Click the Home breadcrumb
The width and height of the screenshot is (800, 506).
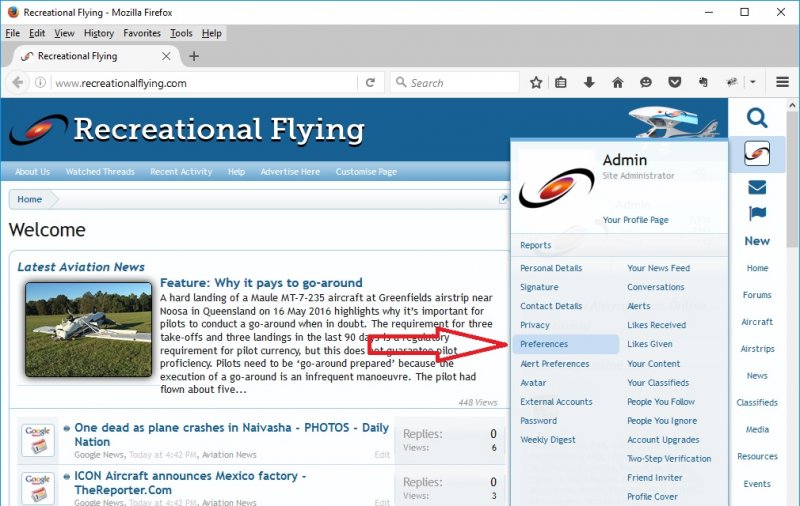[x=30, y=199]
